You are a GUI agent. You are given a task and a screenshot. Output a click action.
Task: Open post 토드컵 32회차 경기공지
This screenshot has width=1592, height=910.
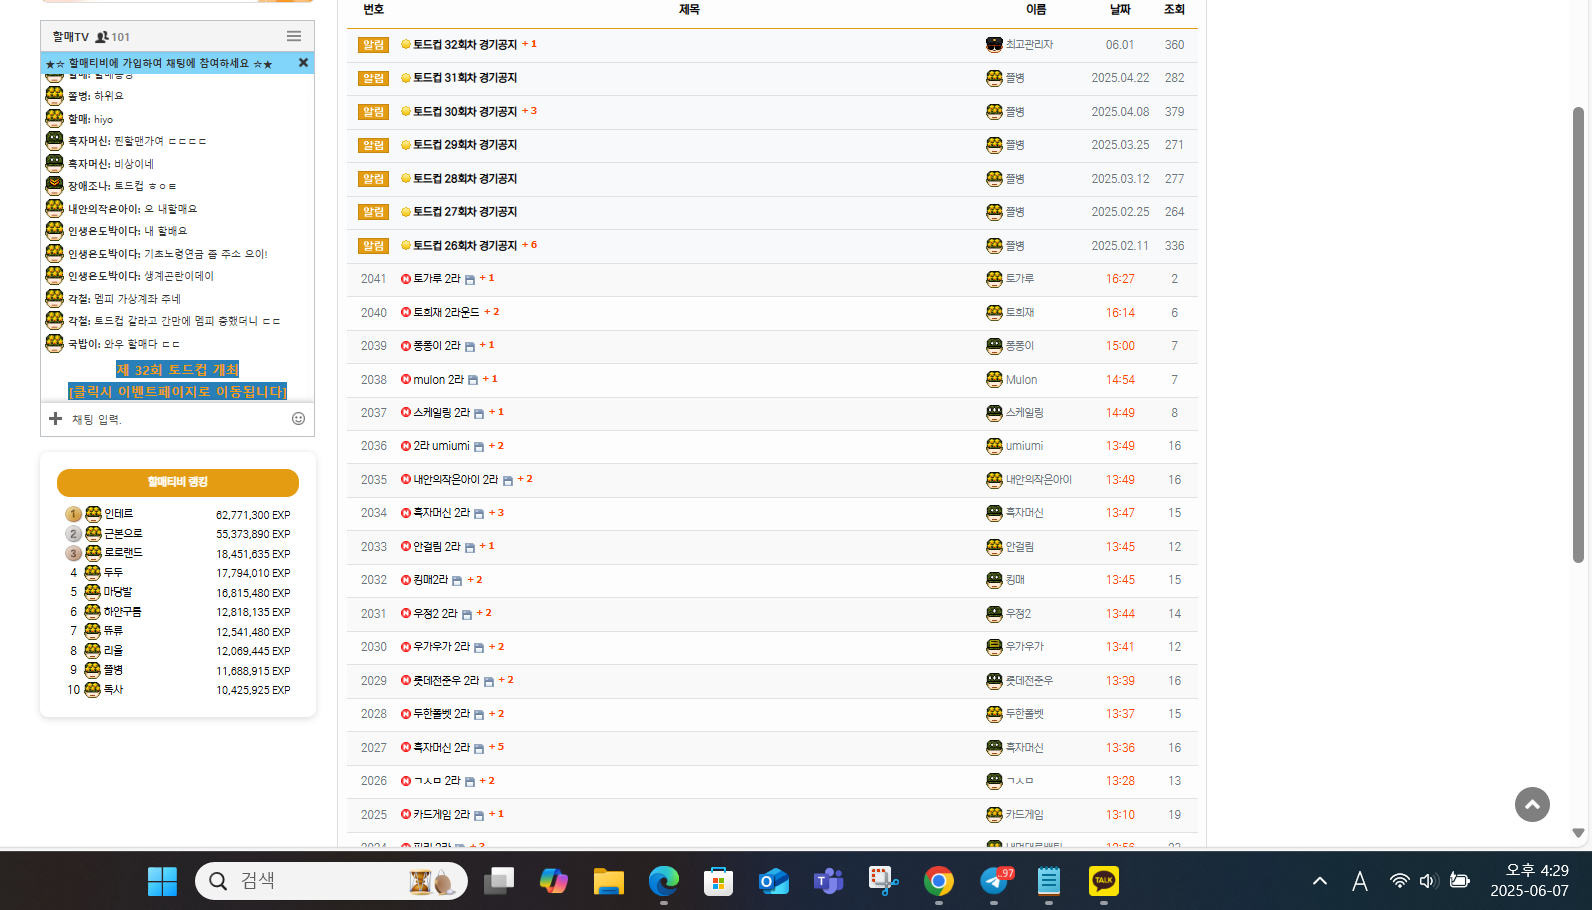[x=464, y=45]
